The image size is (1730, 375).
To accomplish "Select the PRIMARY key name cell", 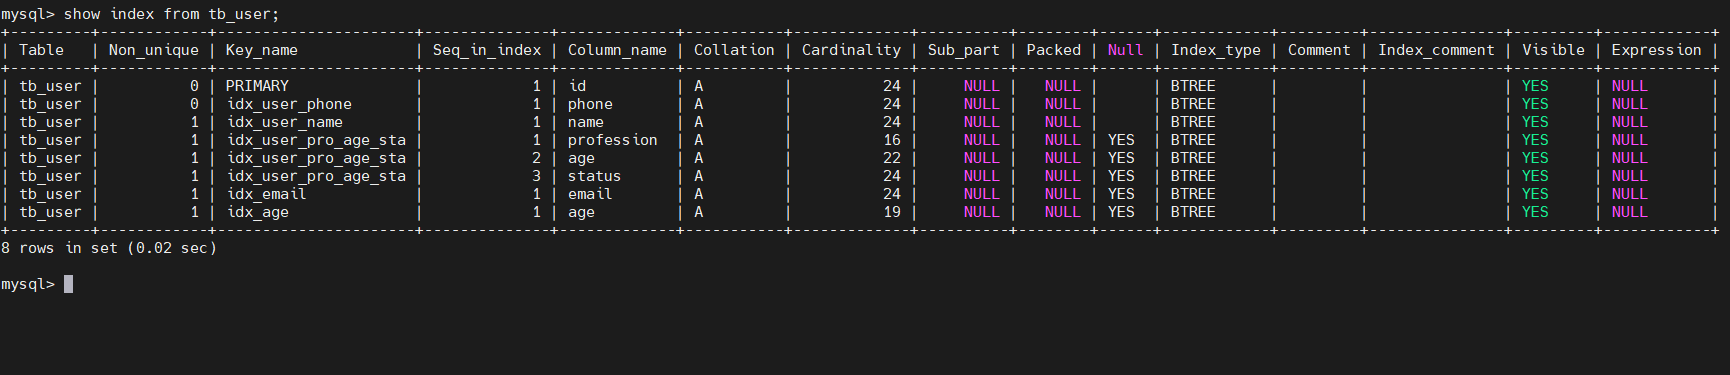I will pos(257,86).
